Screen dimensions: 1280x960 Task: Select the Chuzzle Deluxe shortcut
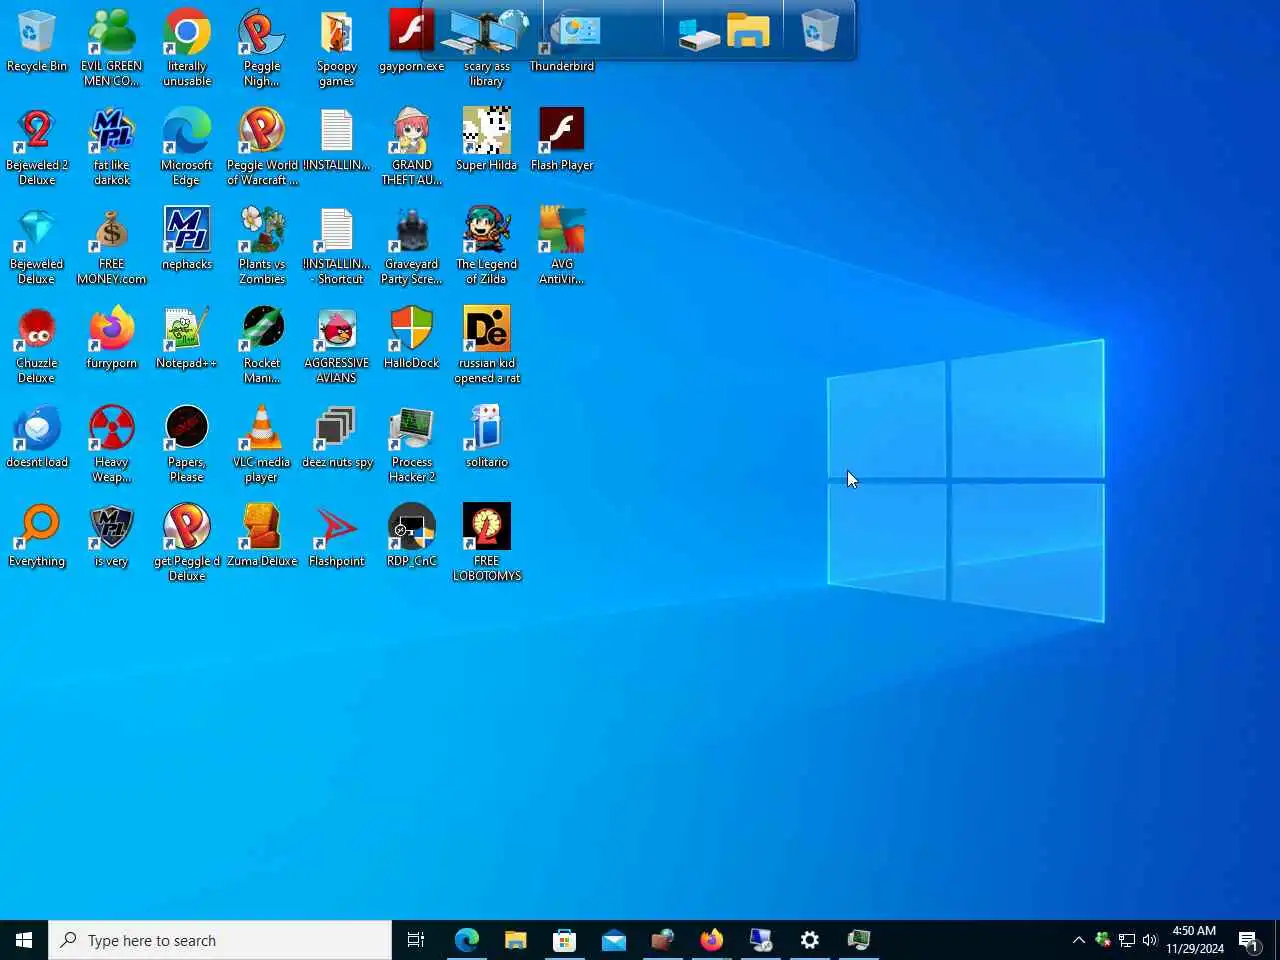pos(37,344)
